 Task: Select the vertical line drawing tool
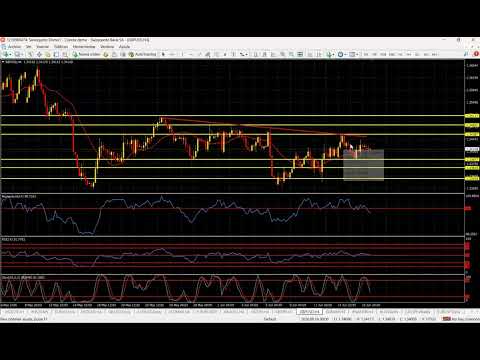pyautogui.click(x=182, y=54)
